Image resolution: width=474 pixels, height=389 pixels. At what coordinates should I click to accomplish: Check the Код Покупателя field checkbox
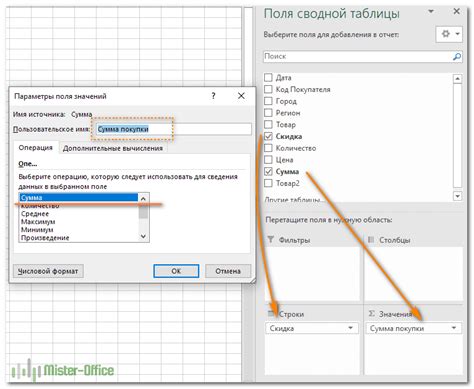click(x=268, y=89)
